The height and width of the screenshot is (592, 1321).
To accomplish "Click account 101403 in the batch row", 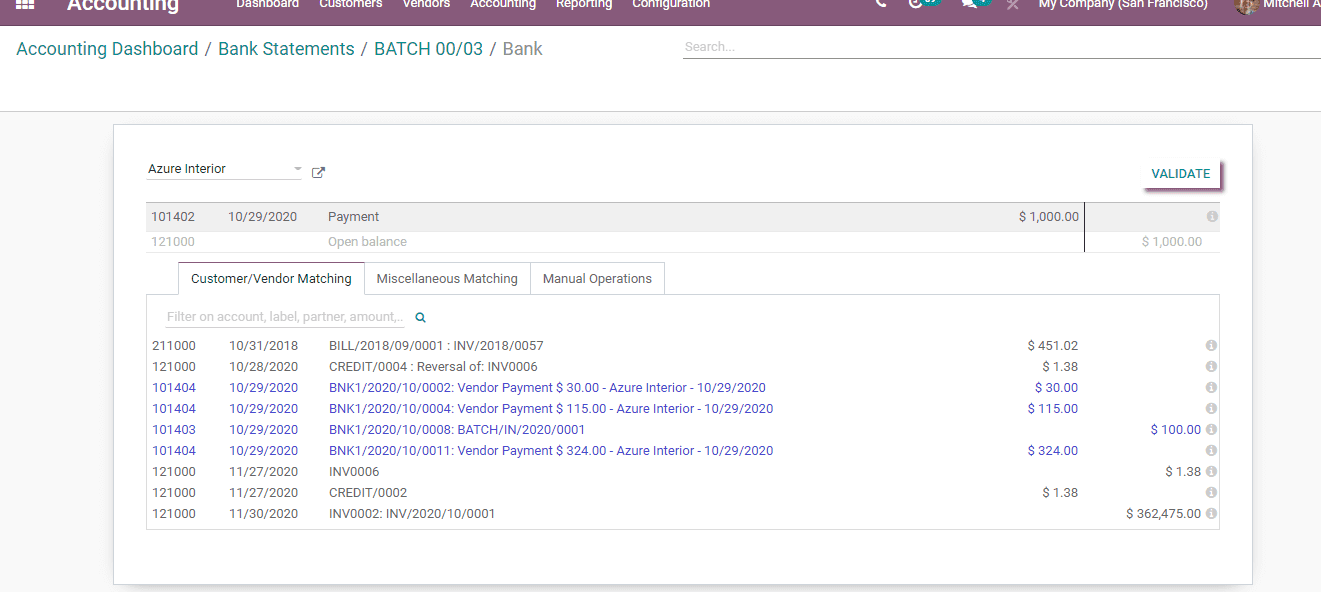I will [174, 430].
